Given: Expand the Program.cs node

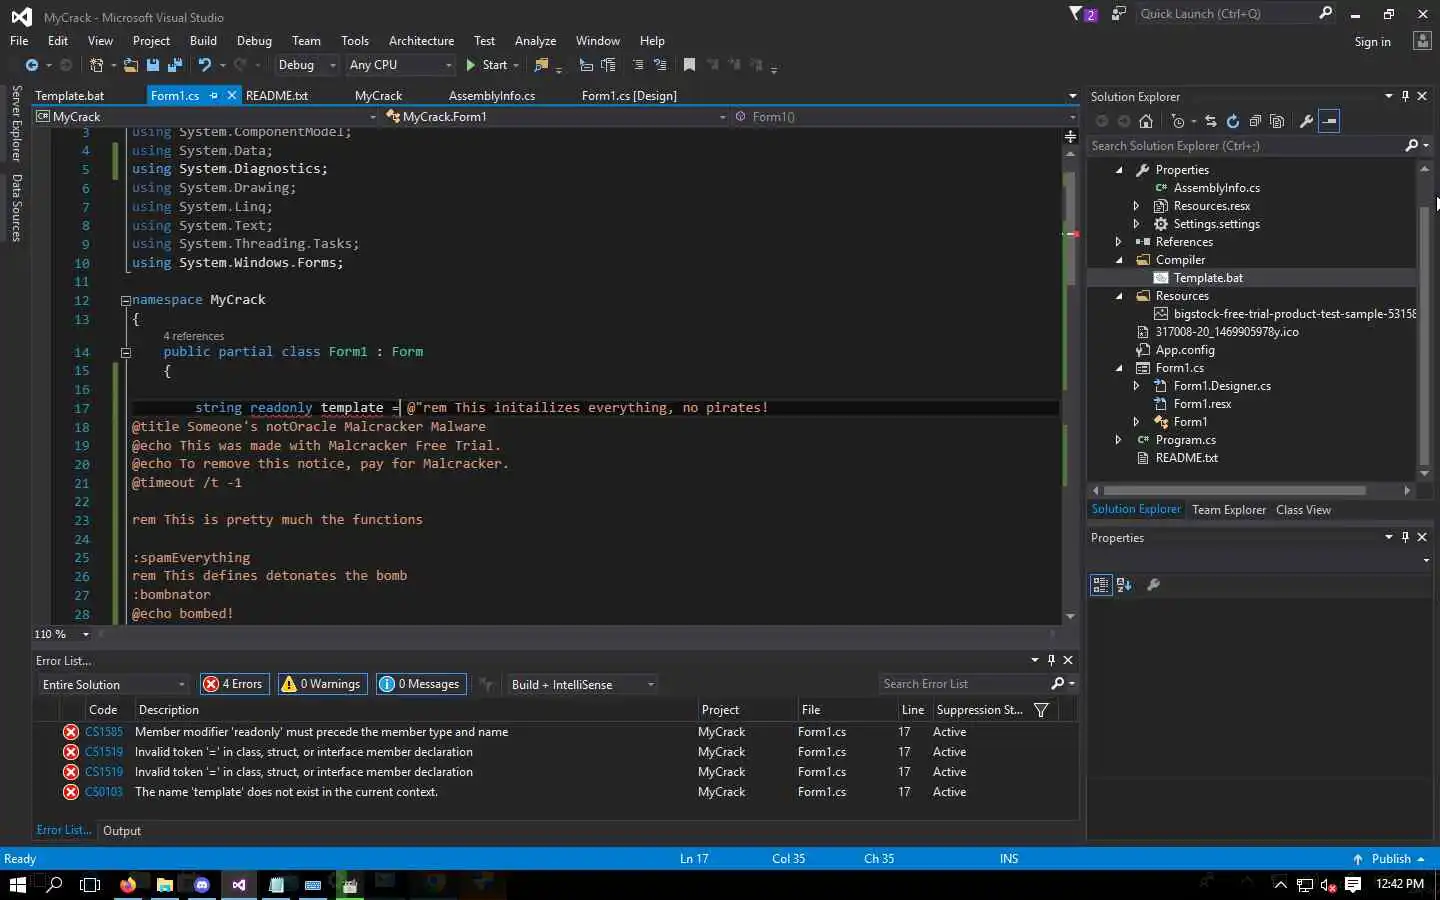Looking at the screenshot, I should 1119,440.
